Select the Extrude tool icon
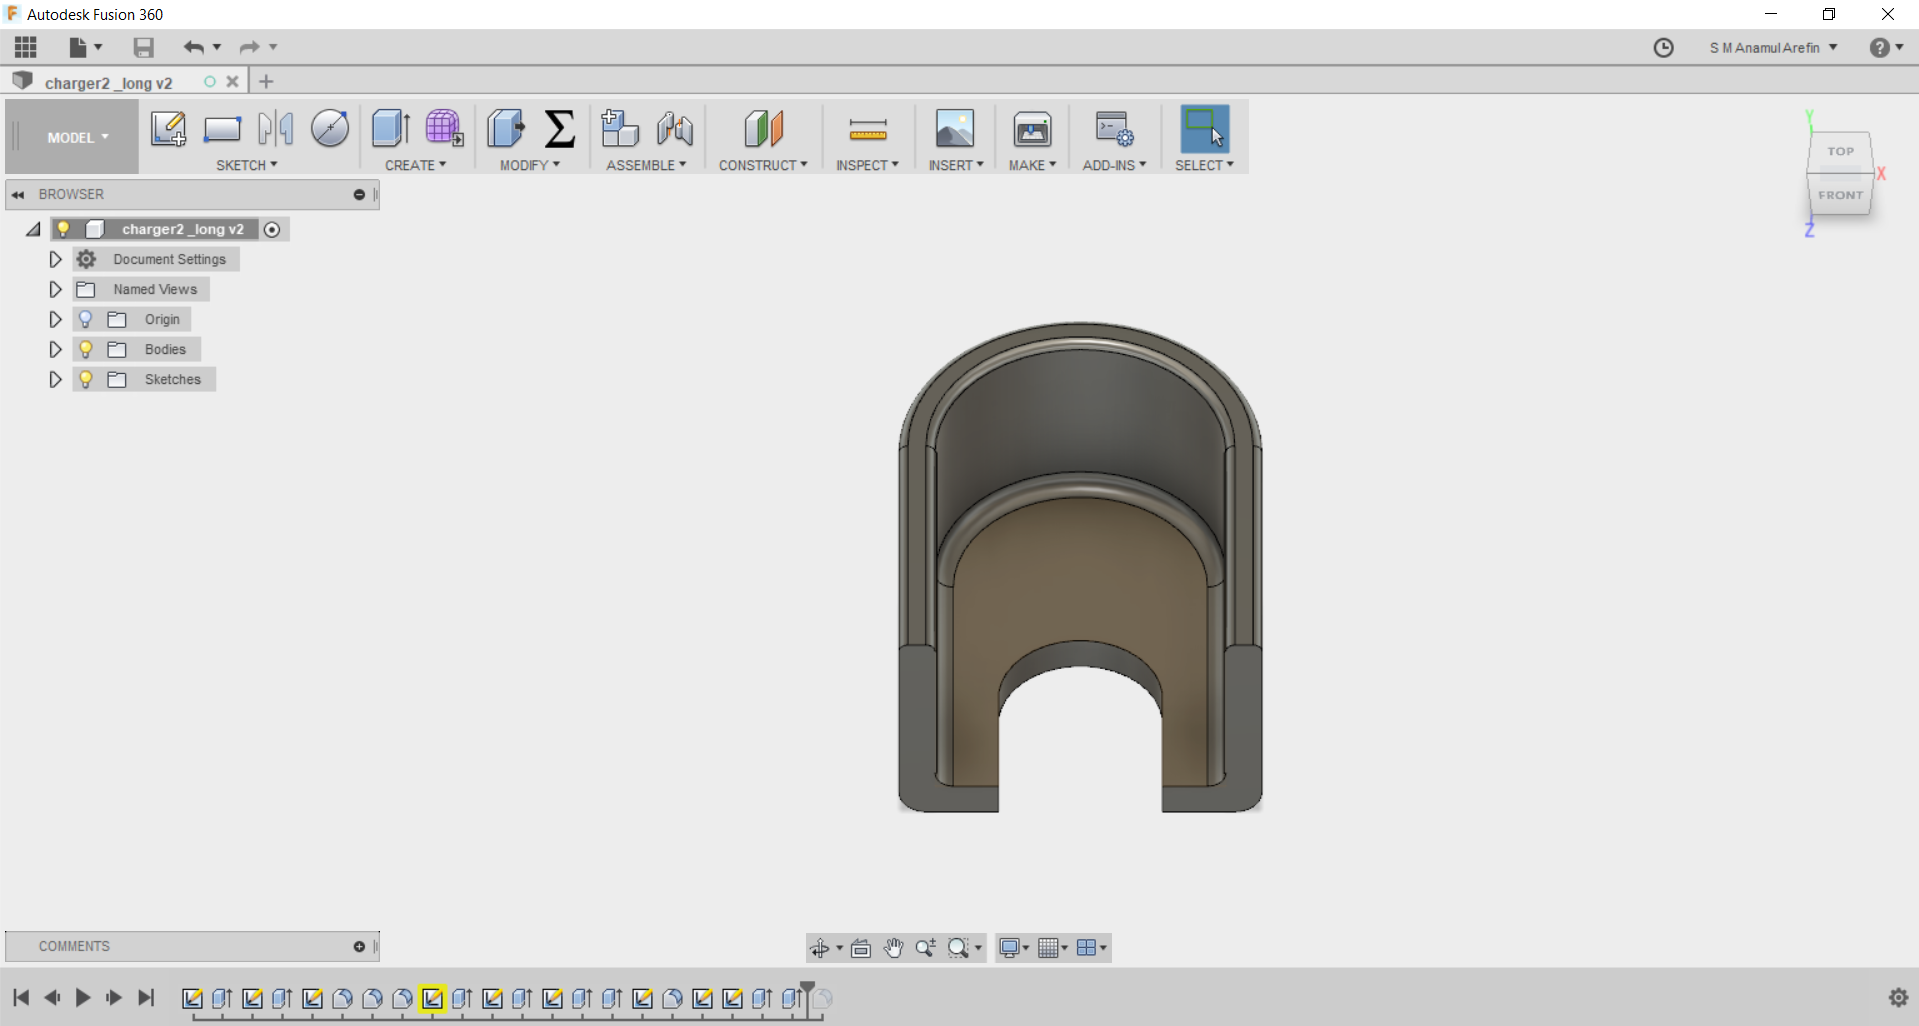Viewport: 1919px width, 1026px height. pos(390,129)
